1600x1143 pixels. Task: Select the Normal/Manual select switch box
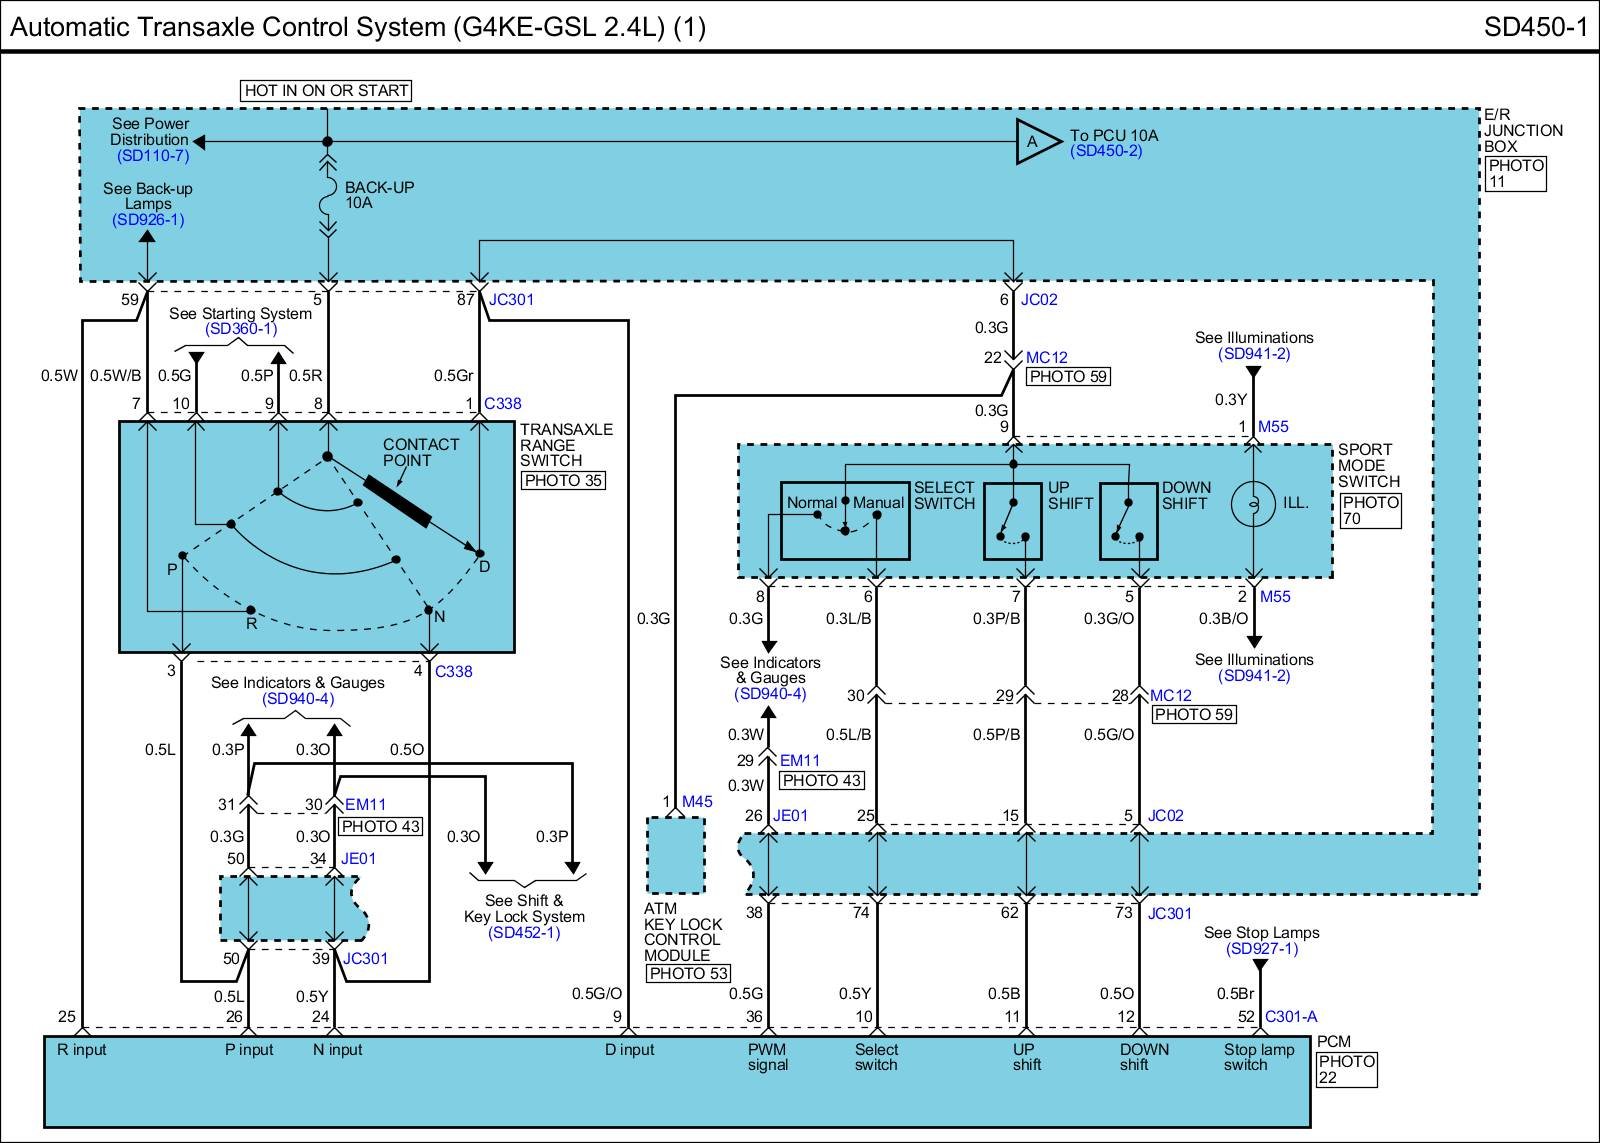(844, 521)
